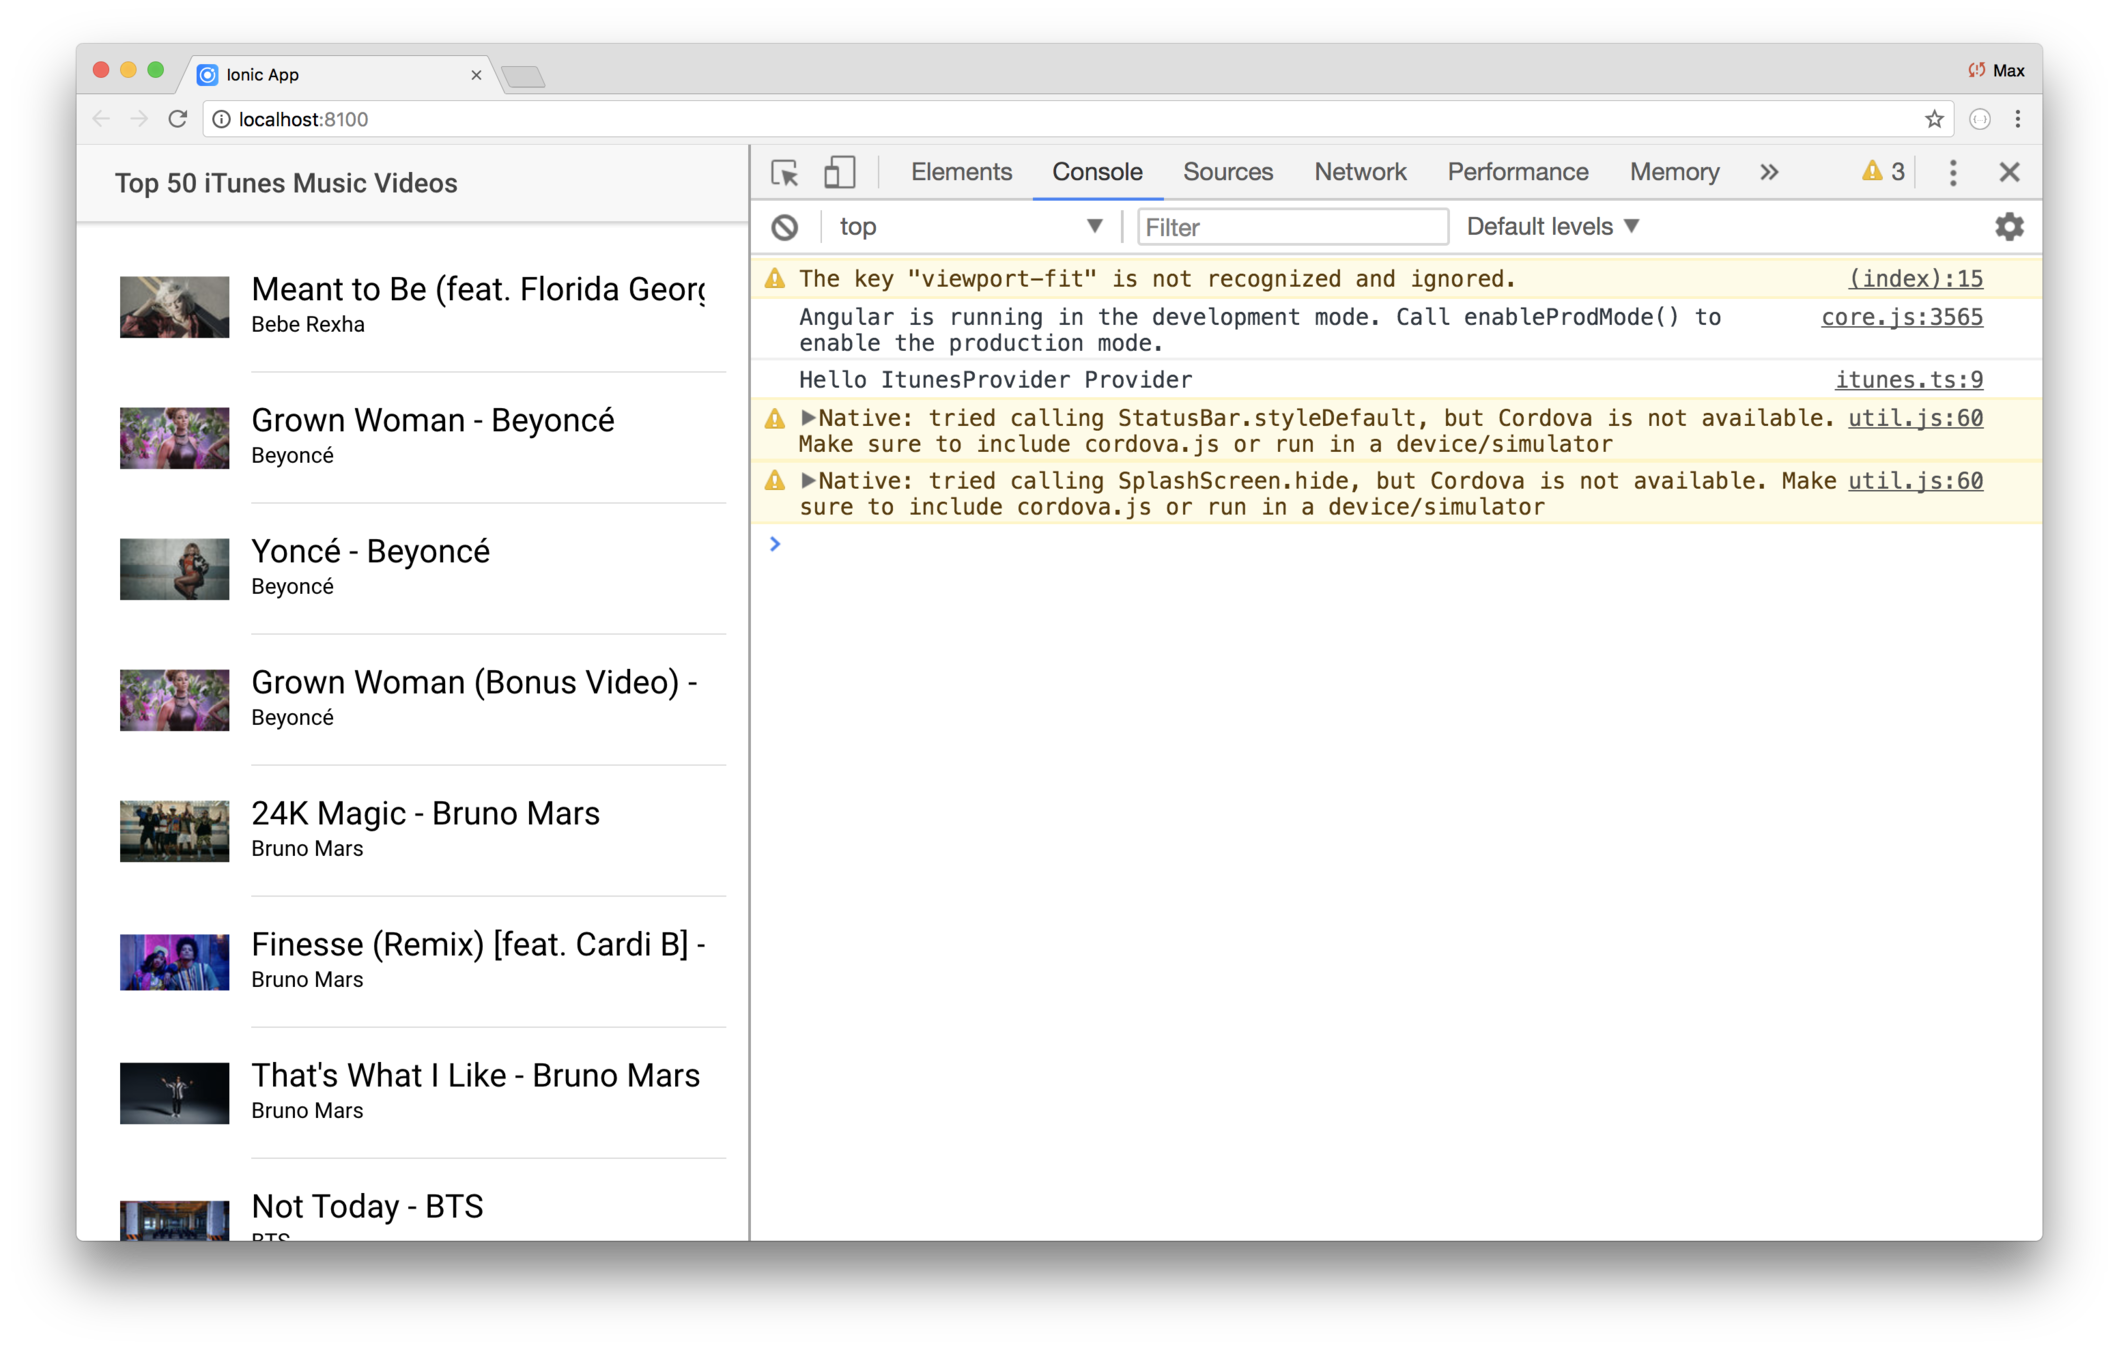2119x1350 pixels.
Task: Open the itunes.ts:9 source link
Action: tap(1908, 380)
